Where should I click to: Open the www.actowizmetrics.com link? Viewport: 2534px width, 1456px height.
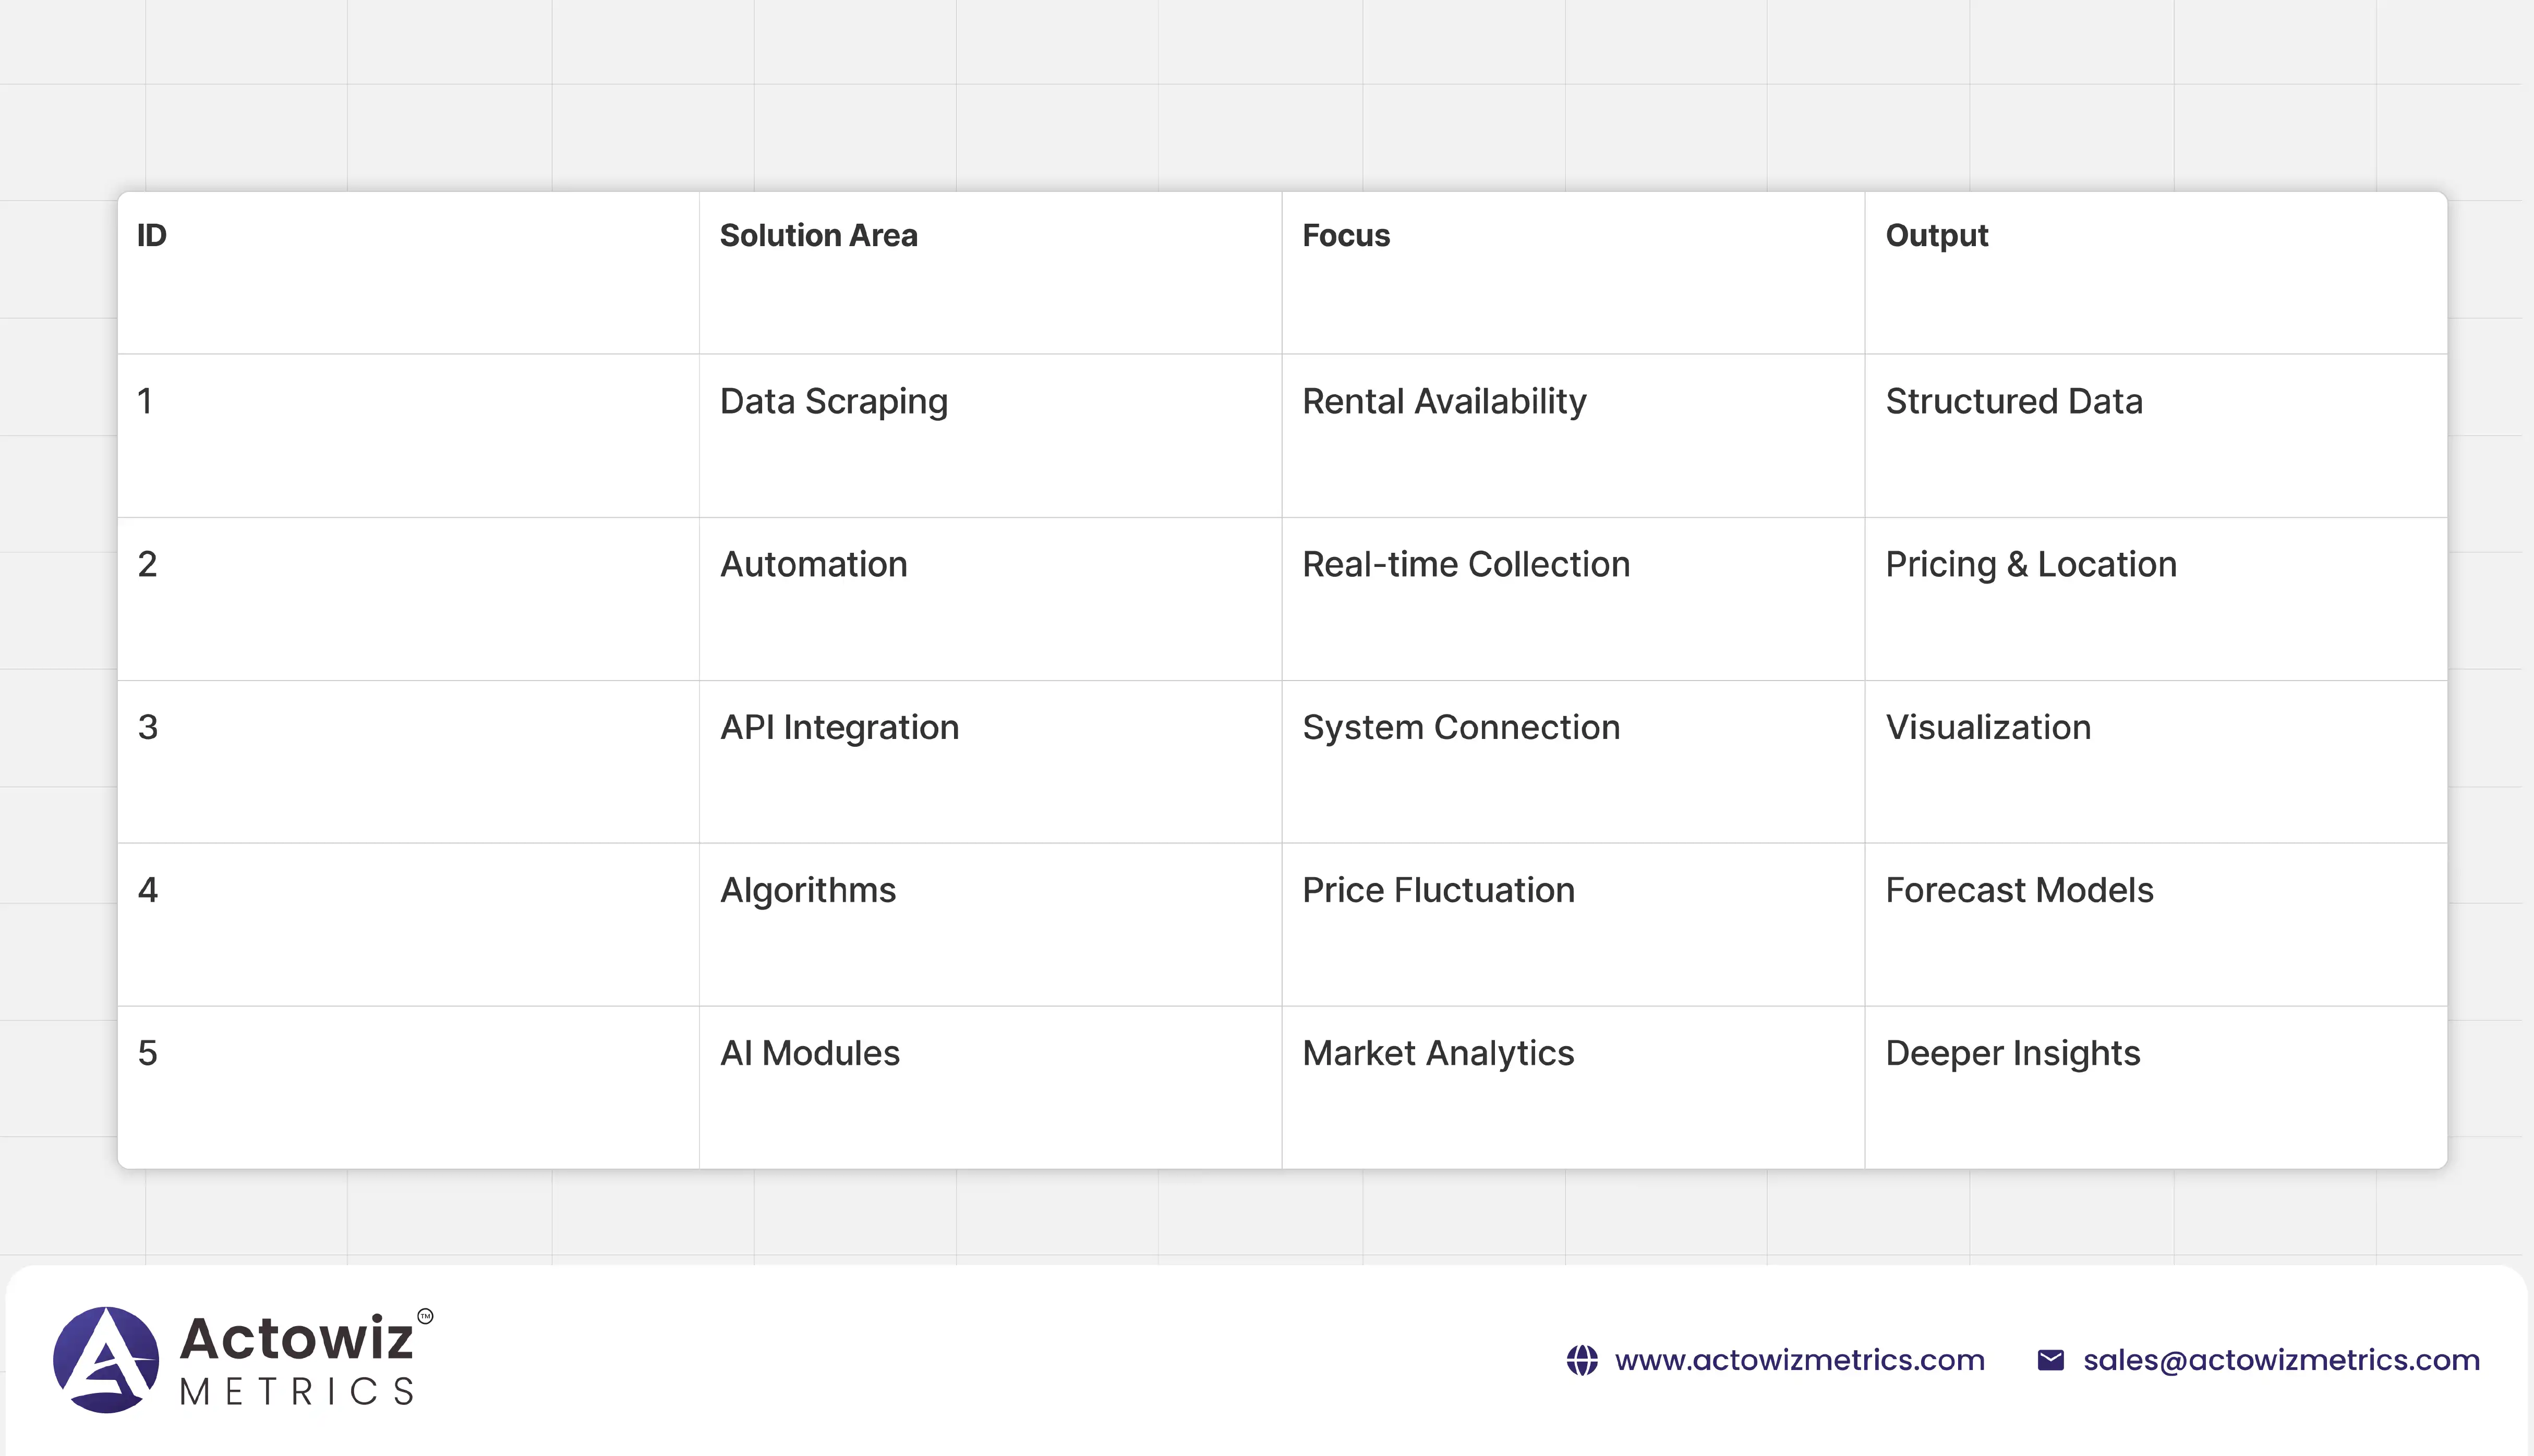1799,1360
